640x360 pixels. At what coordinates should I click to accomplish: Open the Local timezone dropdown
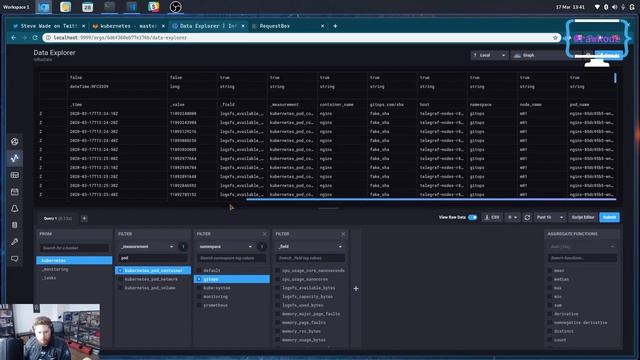pos(489,55)
